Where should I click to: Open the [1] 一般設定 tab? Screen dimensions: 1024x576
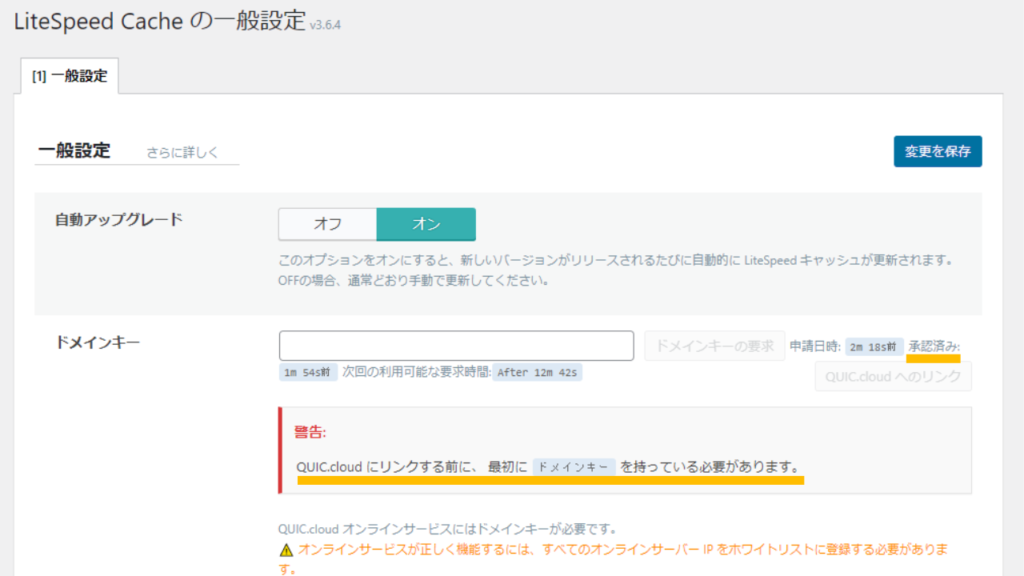point(70,76)
